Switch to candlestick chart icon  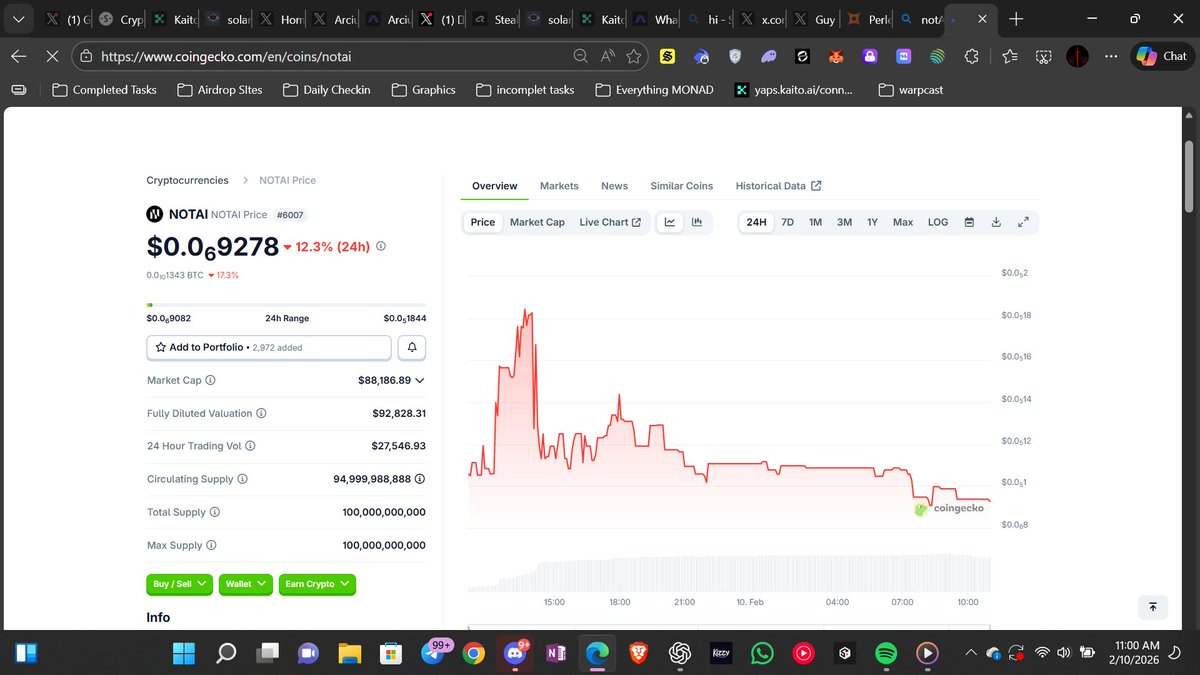[697, 222]
